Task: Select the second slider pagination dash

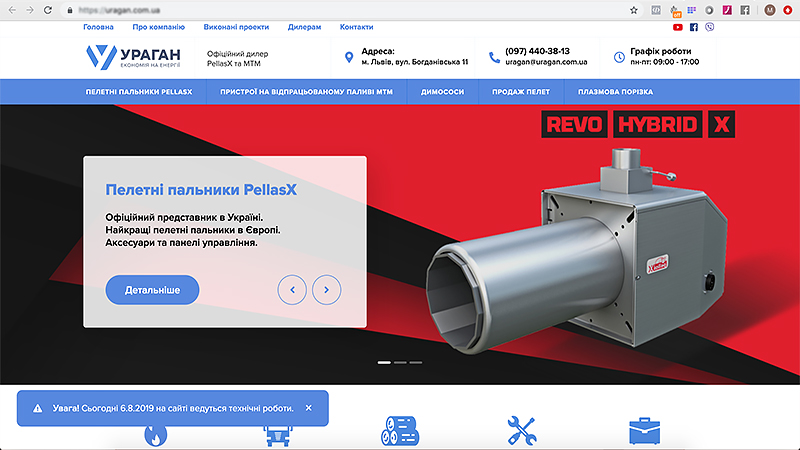Action: coord(400,363)
